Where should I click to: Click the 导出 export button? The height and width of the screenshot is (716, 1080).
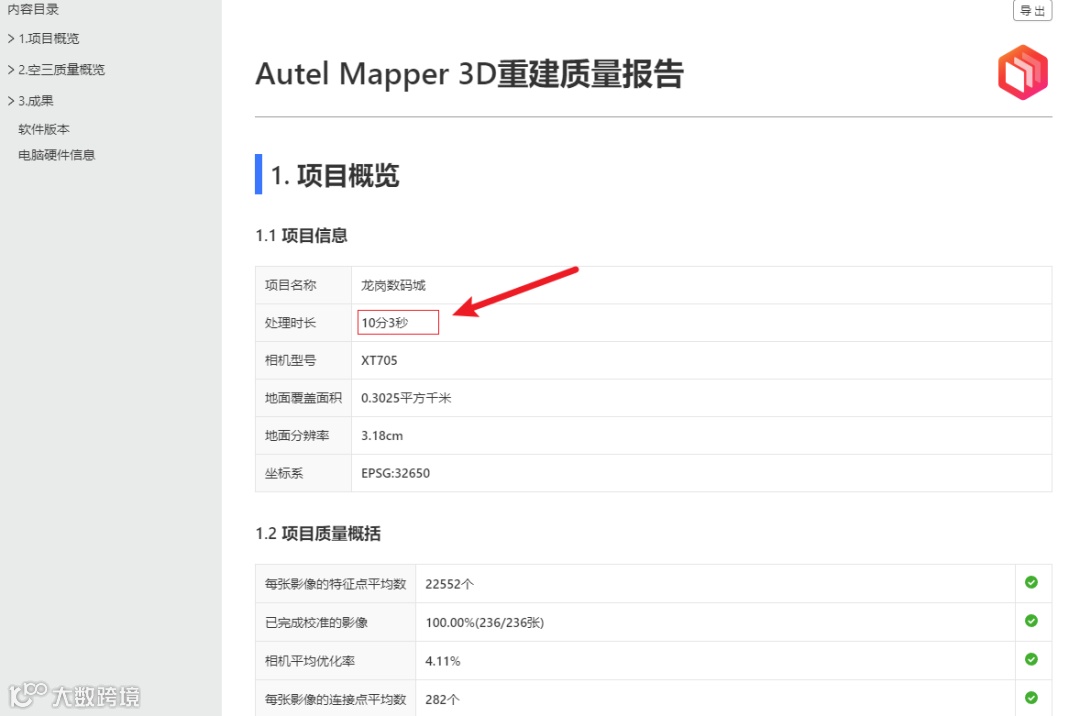1032,10
